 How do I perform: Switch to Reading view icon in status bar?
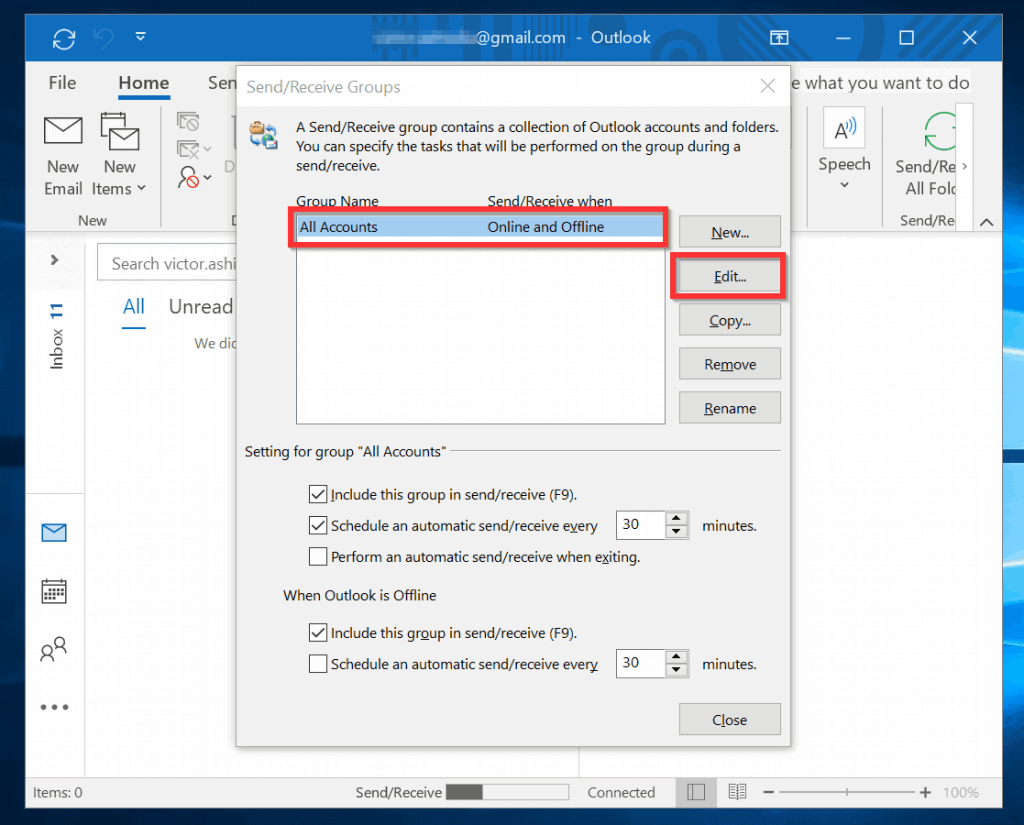pos(737,792)
